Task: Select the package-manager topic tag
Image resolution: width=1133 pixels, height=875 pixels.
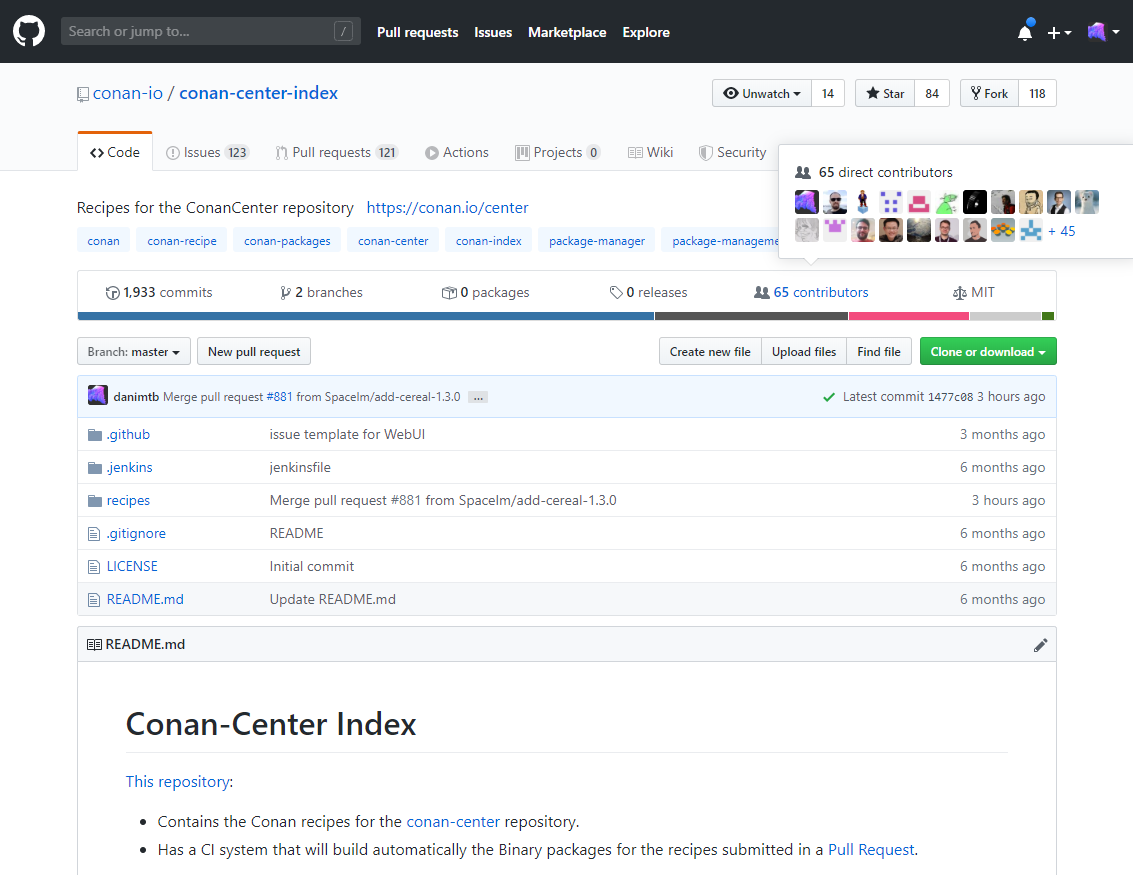Action: click(597, 241)
